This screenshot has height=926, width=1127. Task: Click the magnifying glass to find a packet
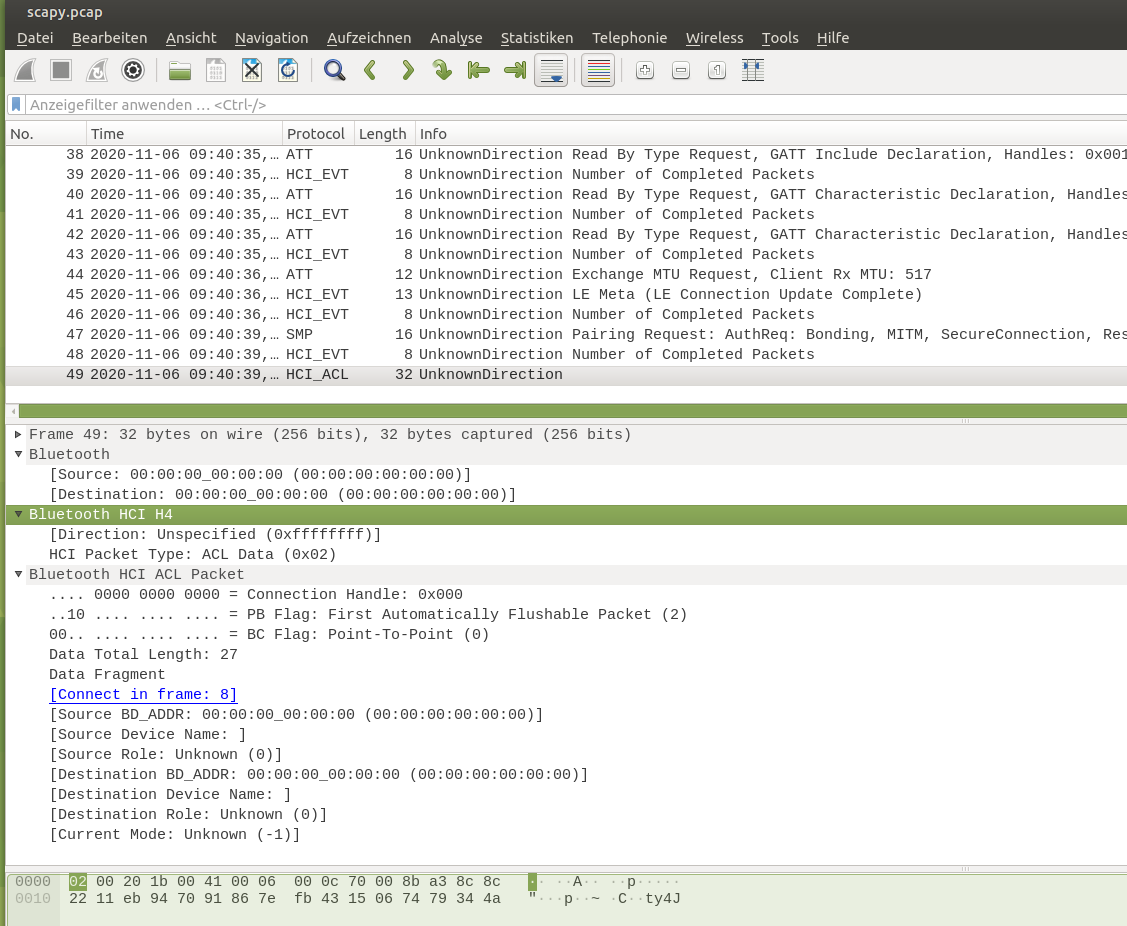[334, 70]
